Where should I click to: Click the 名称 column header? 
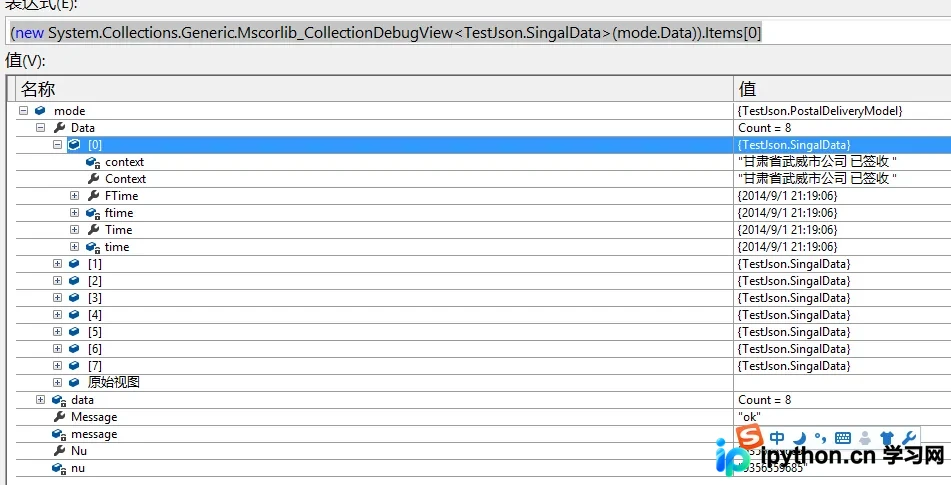click(x=374, y=89)
